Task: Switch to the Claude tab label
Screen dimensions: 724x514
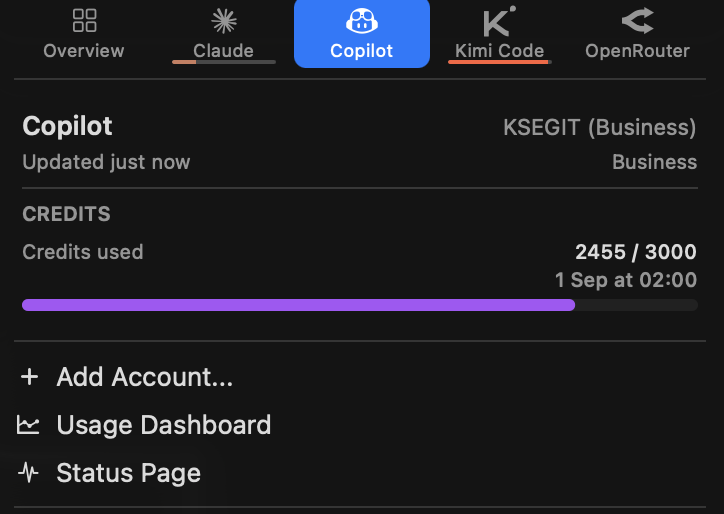Action: [223, 51]
